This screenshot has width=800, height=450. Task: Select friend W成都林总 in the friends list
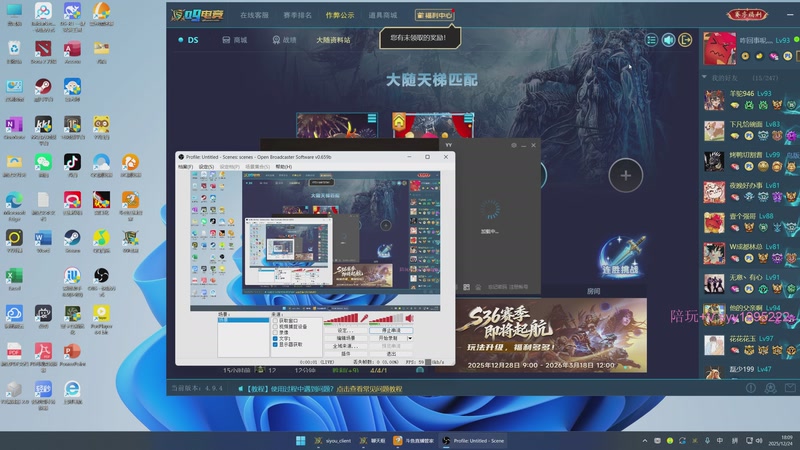click(x=749, y=253)
